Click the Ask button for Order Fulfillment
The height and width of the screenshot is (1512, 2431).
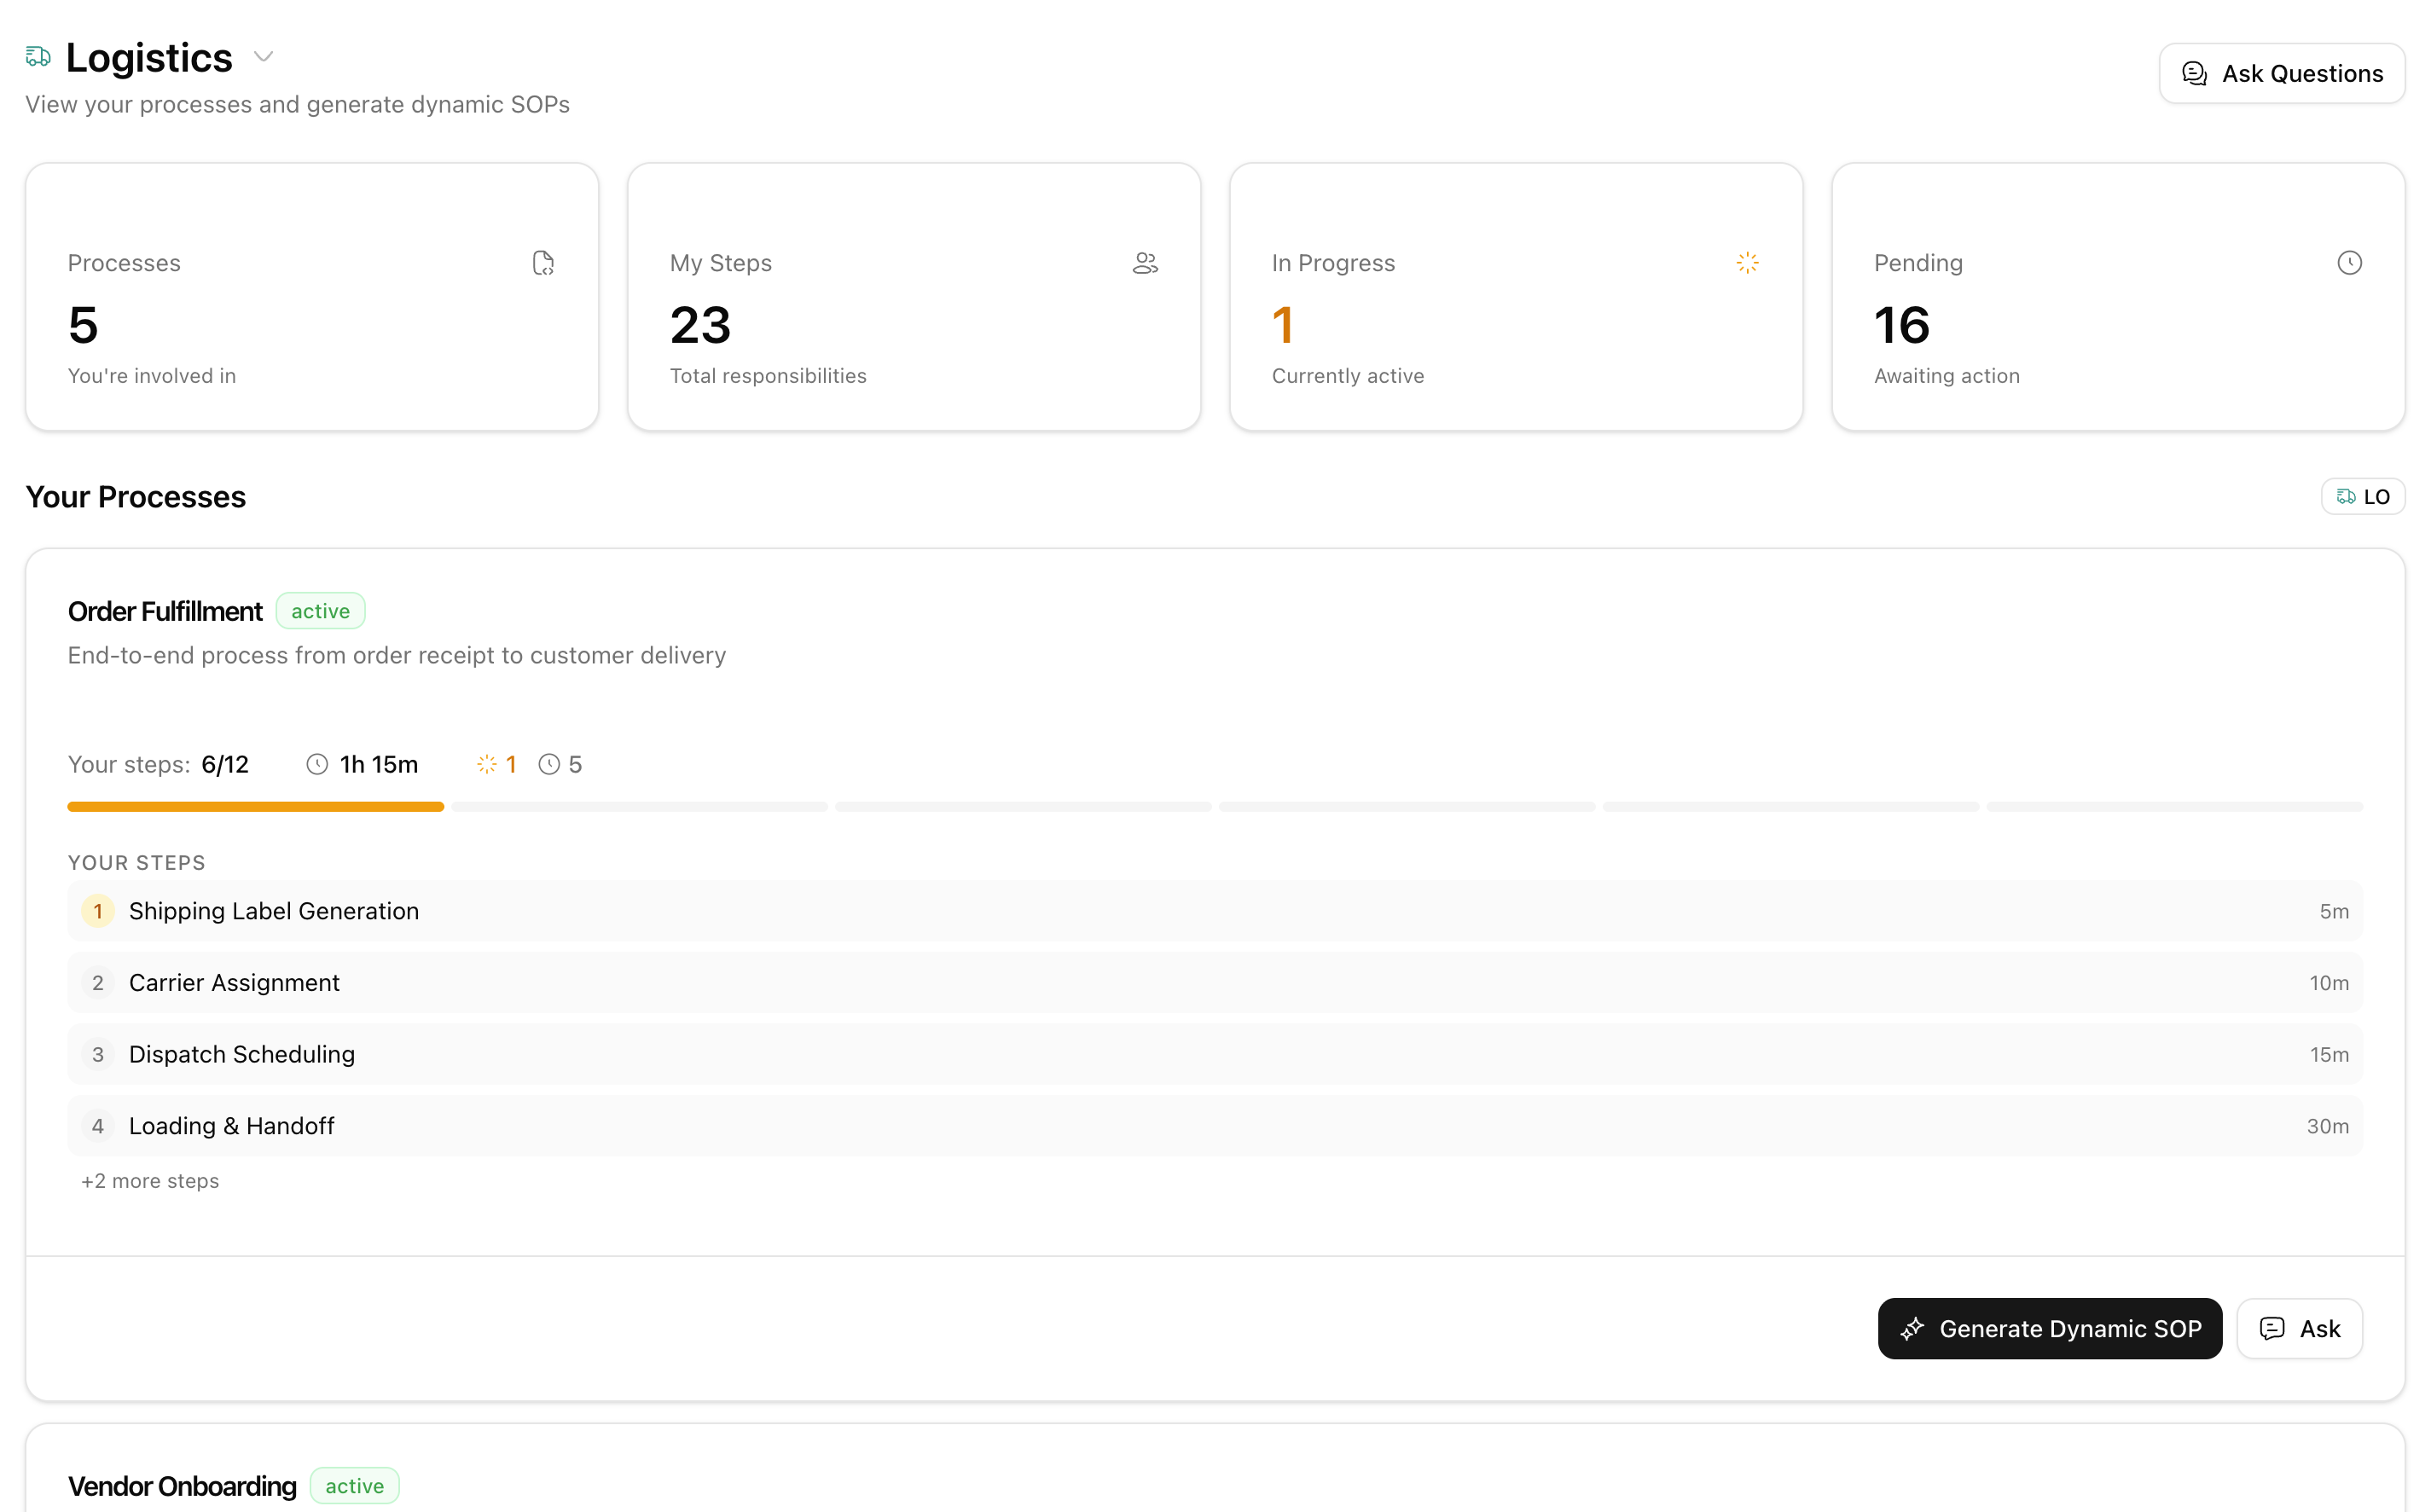point(2299,1329)
